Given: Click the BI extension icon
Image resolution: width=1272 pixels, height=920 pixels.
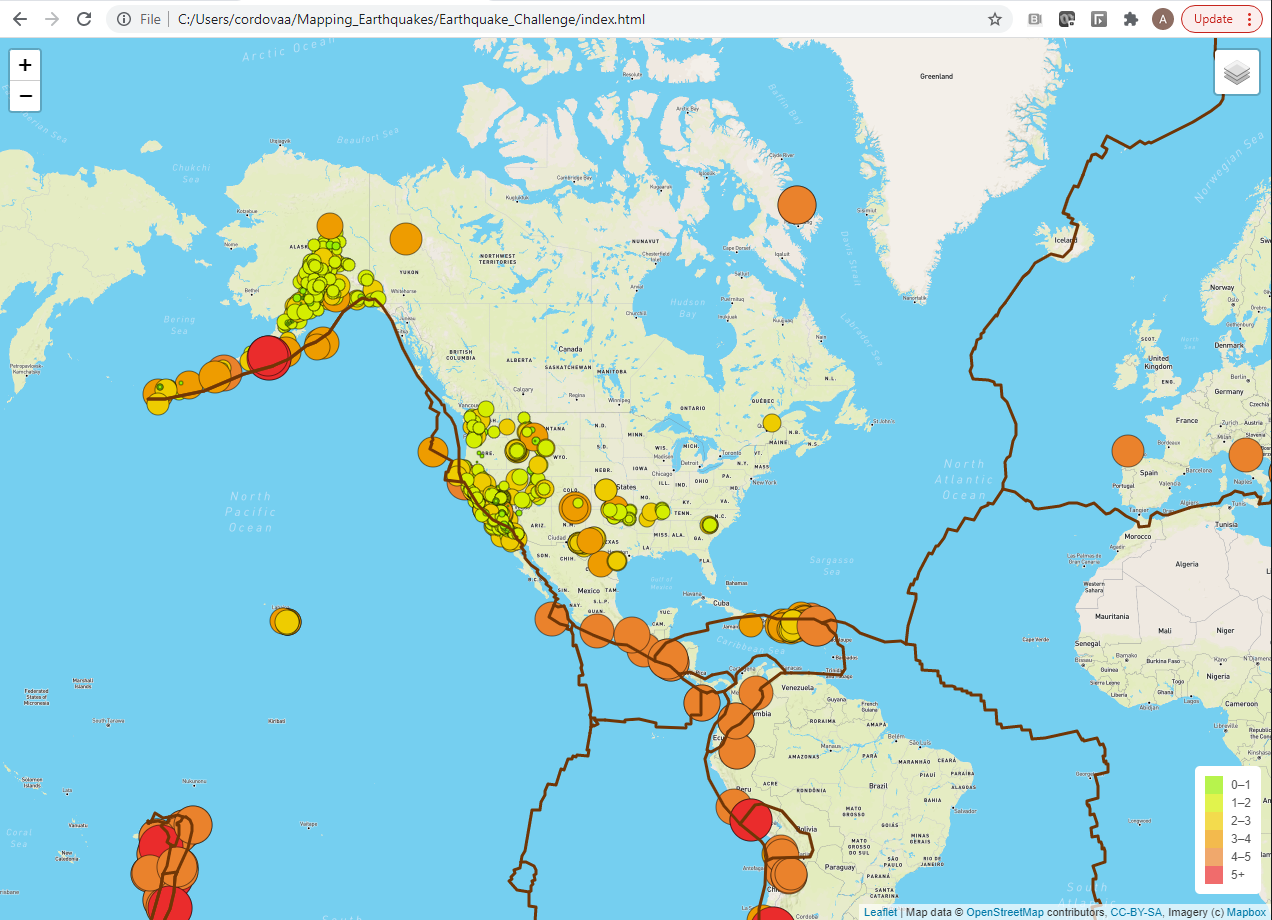Looking at the screenshot, I should [1035, 18].
